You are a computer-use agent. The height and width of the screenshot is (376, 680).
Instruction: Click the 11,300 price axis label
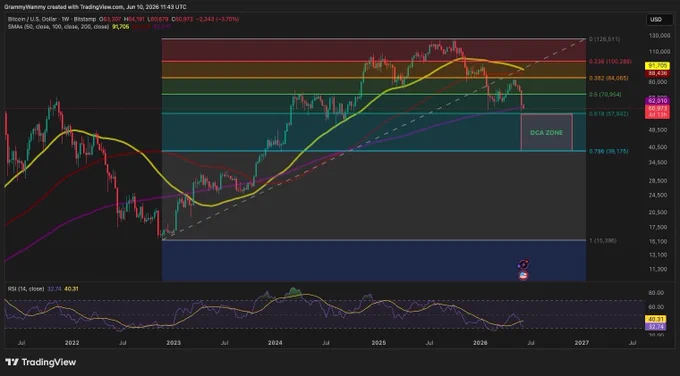point(659,269)
